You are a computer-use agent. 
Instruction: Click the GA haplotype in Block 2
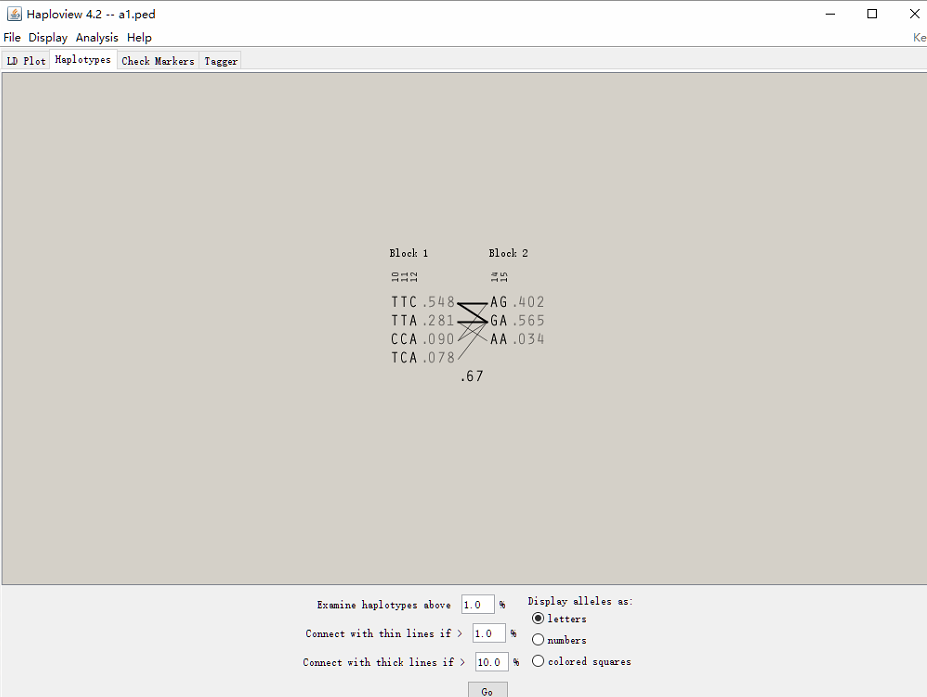point(498,320)
